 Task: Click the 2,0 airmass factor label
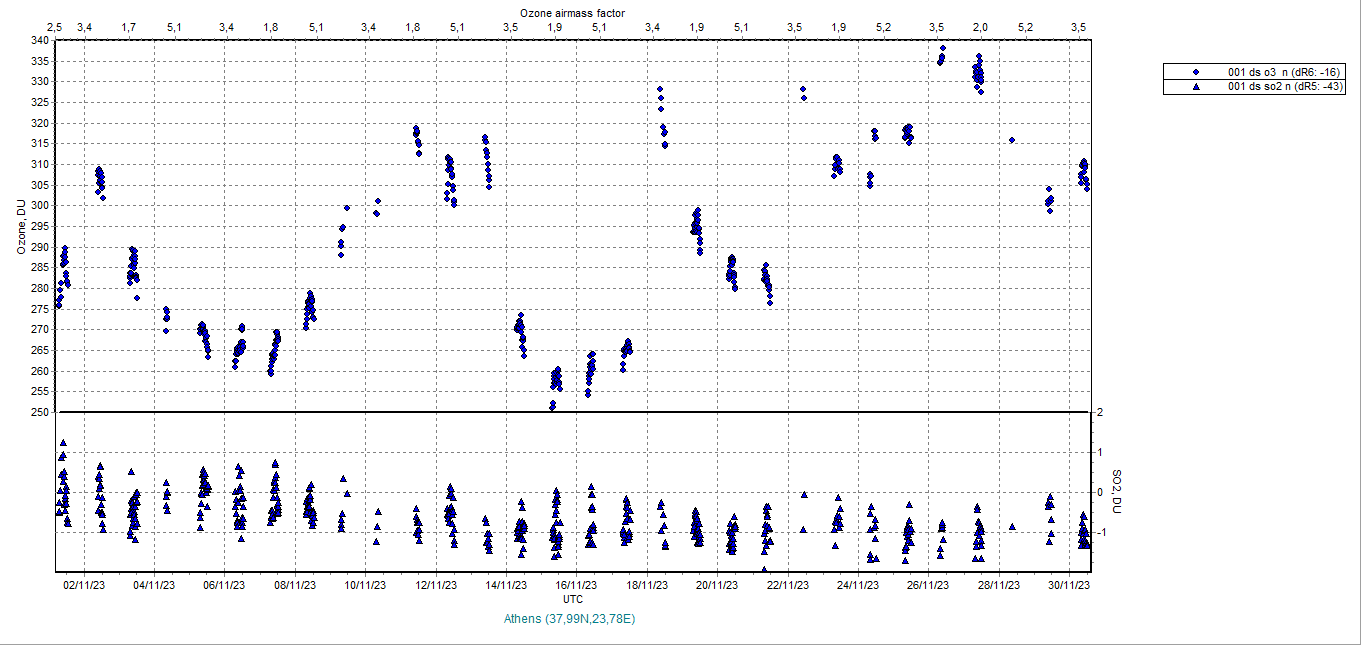(x=980, y=26)
